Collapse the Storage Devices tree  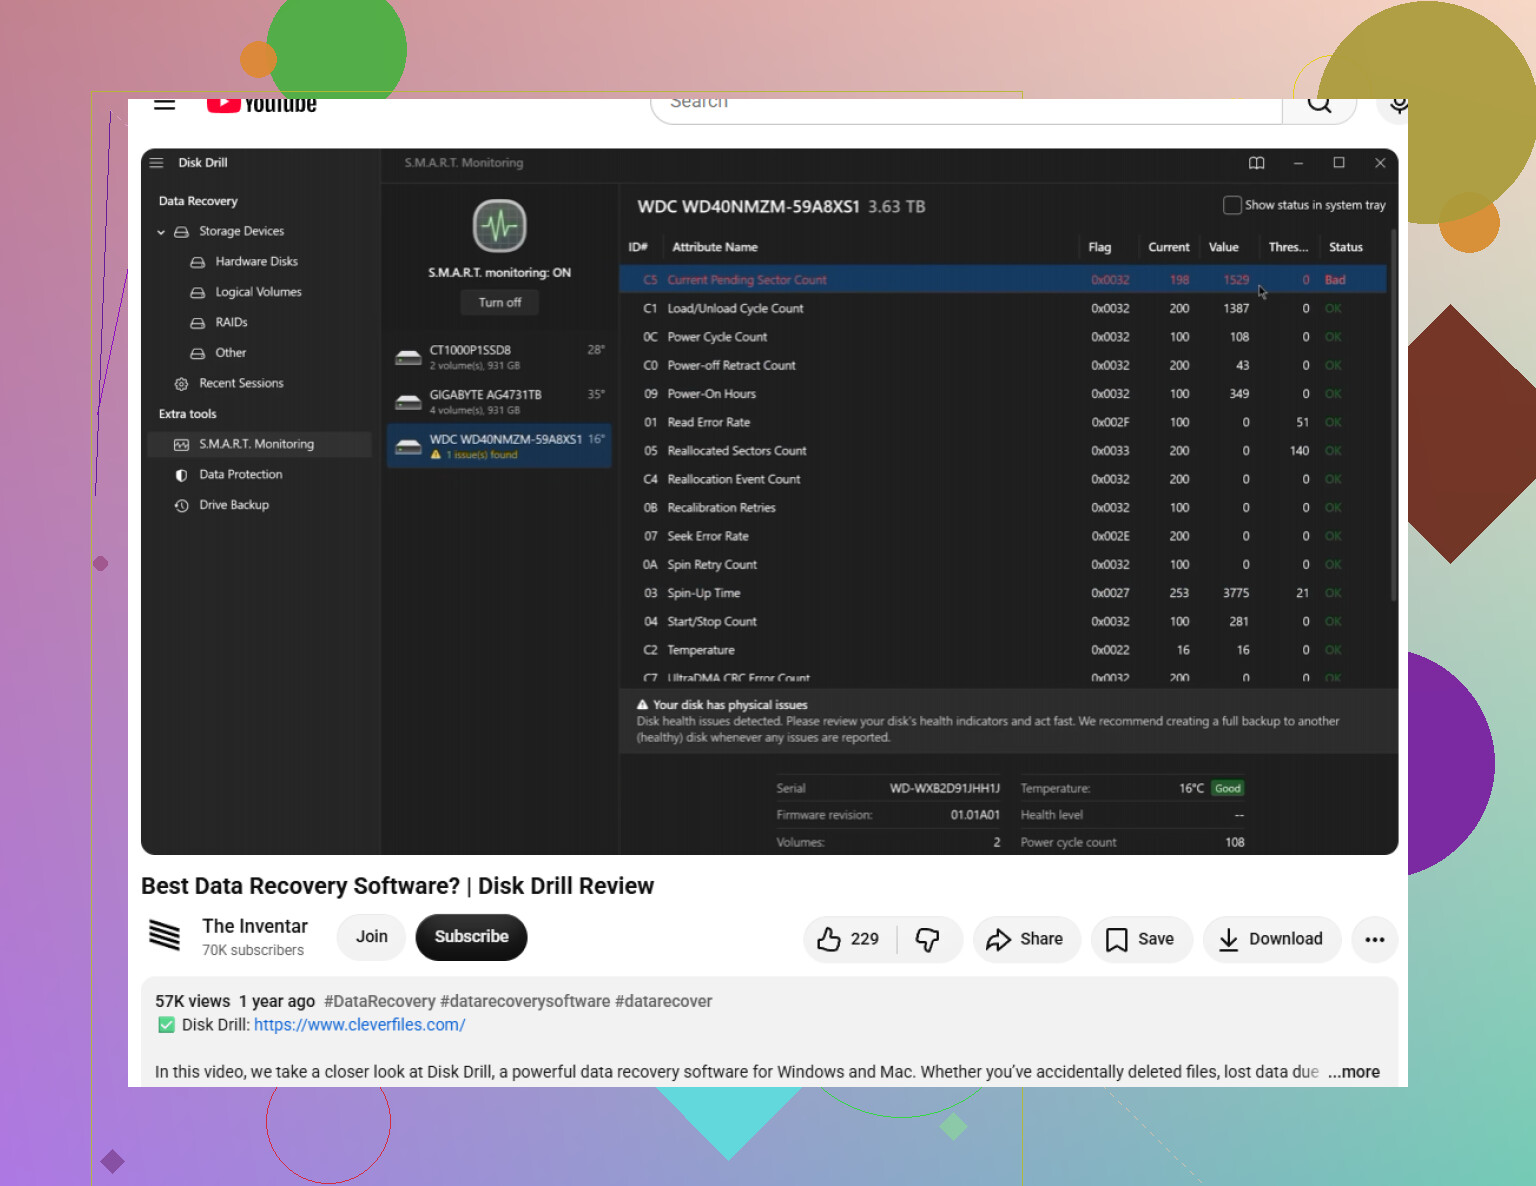coord(161,232)
